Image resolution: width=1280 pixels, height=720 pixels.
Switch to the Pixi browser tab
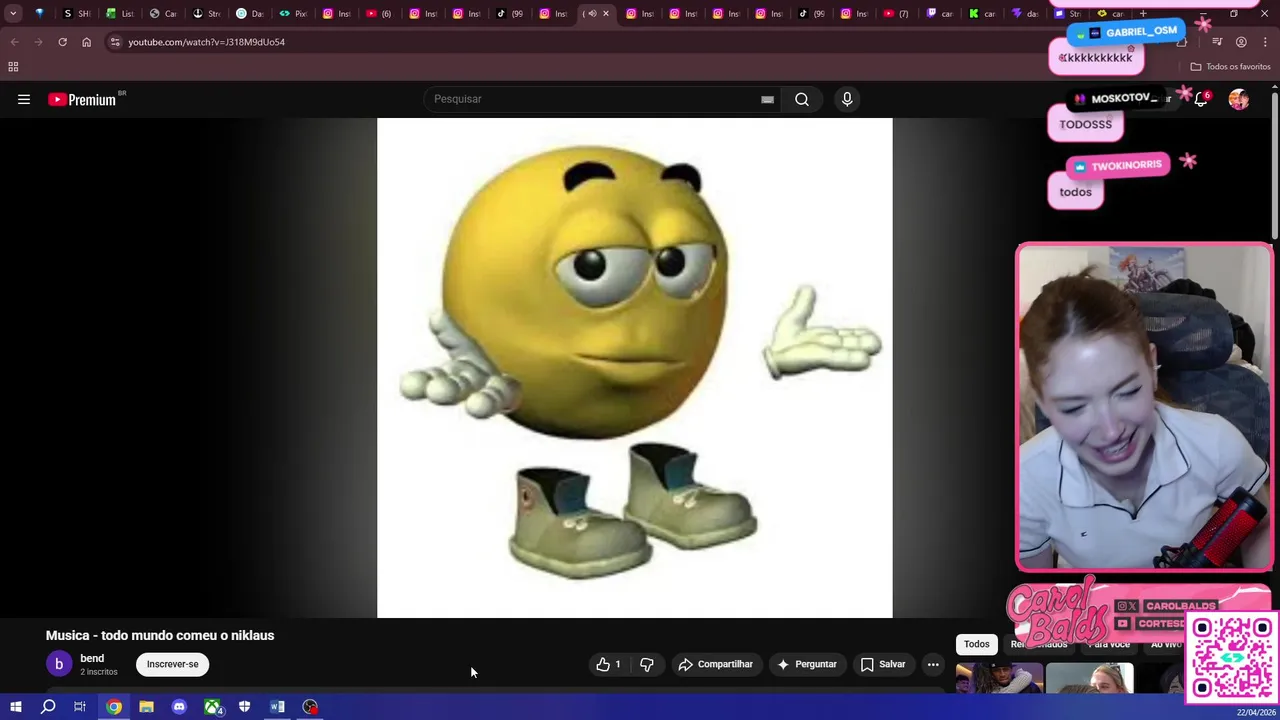[292, 14]
